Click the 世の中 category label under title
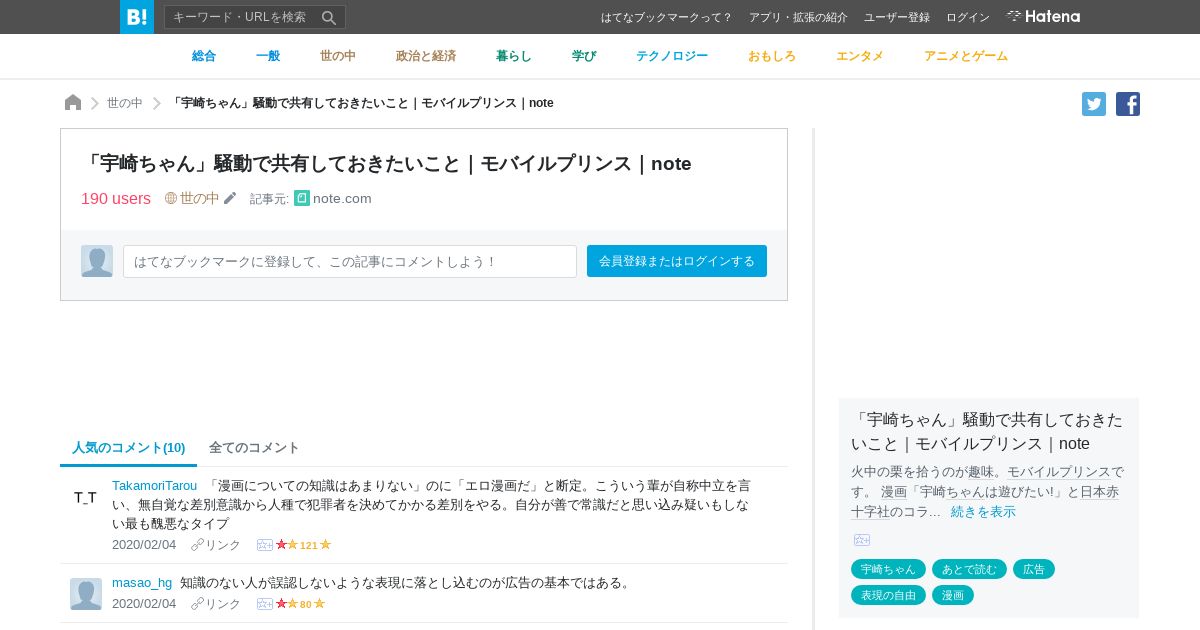The image size is (1200, 630). pos(200,198)
